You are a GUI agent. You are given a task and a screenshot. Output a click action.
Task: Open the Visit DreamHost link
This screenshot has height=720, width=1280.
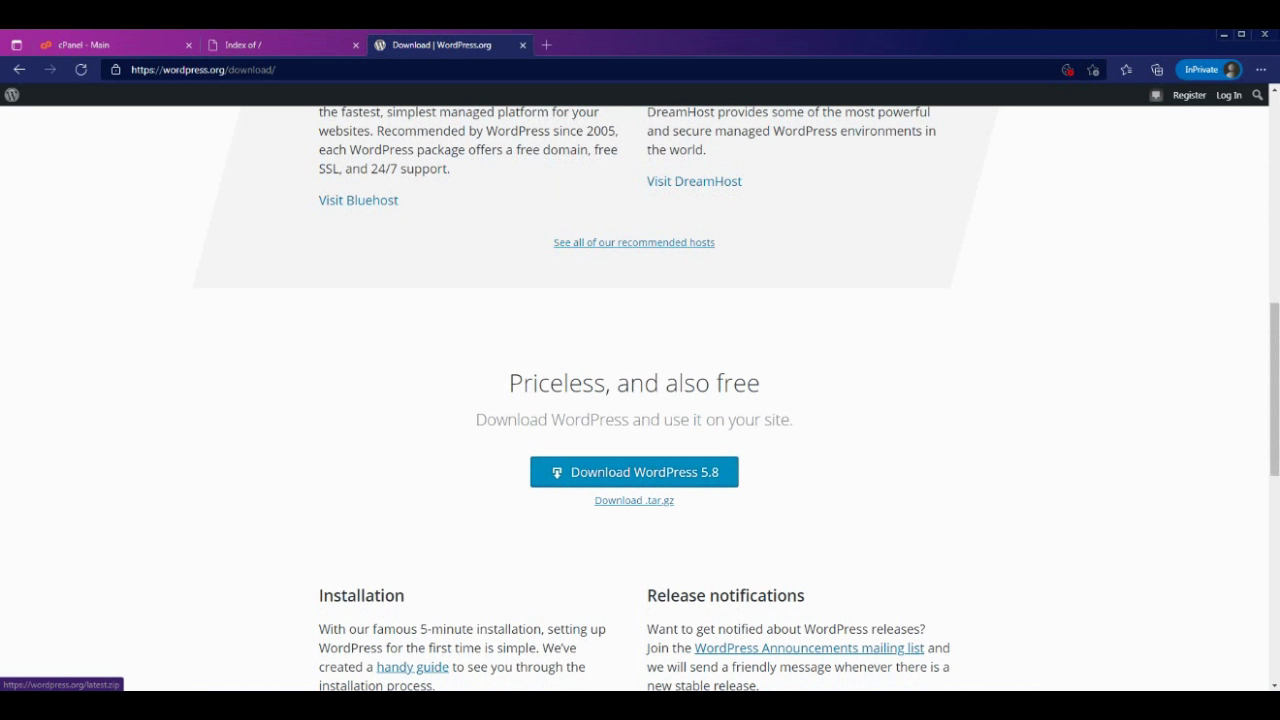(x=694, y=181)
